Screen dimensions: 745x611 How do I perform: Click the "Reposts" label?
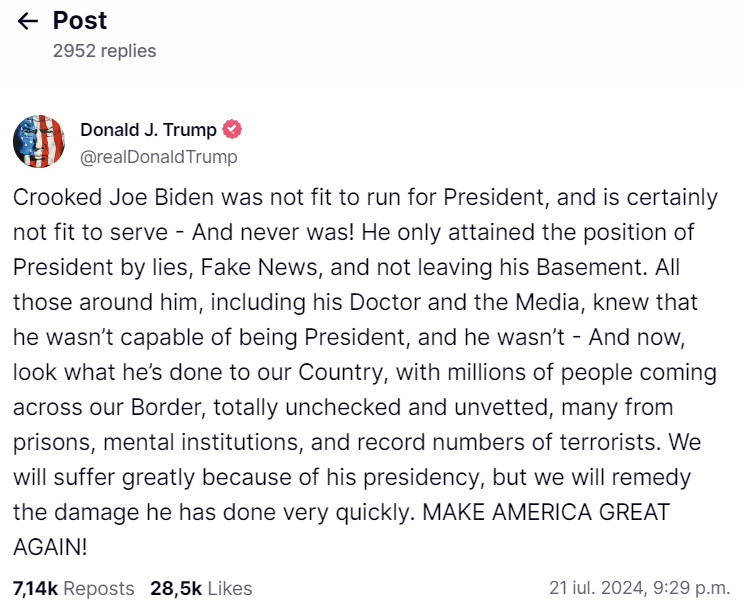tap(99, 588)
